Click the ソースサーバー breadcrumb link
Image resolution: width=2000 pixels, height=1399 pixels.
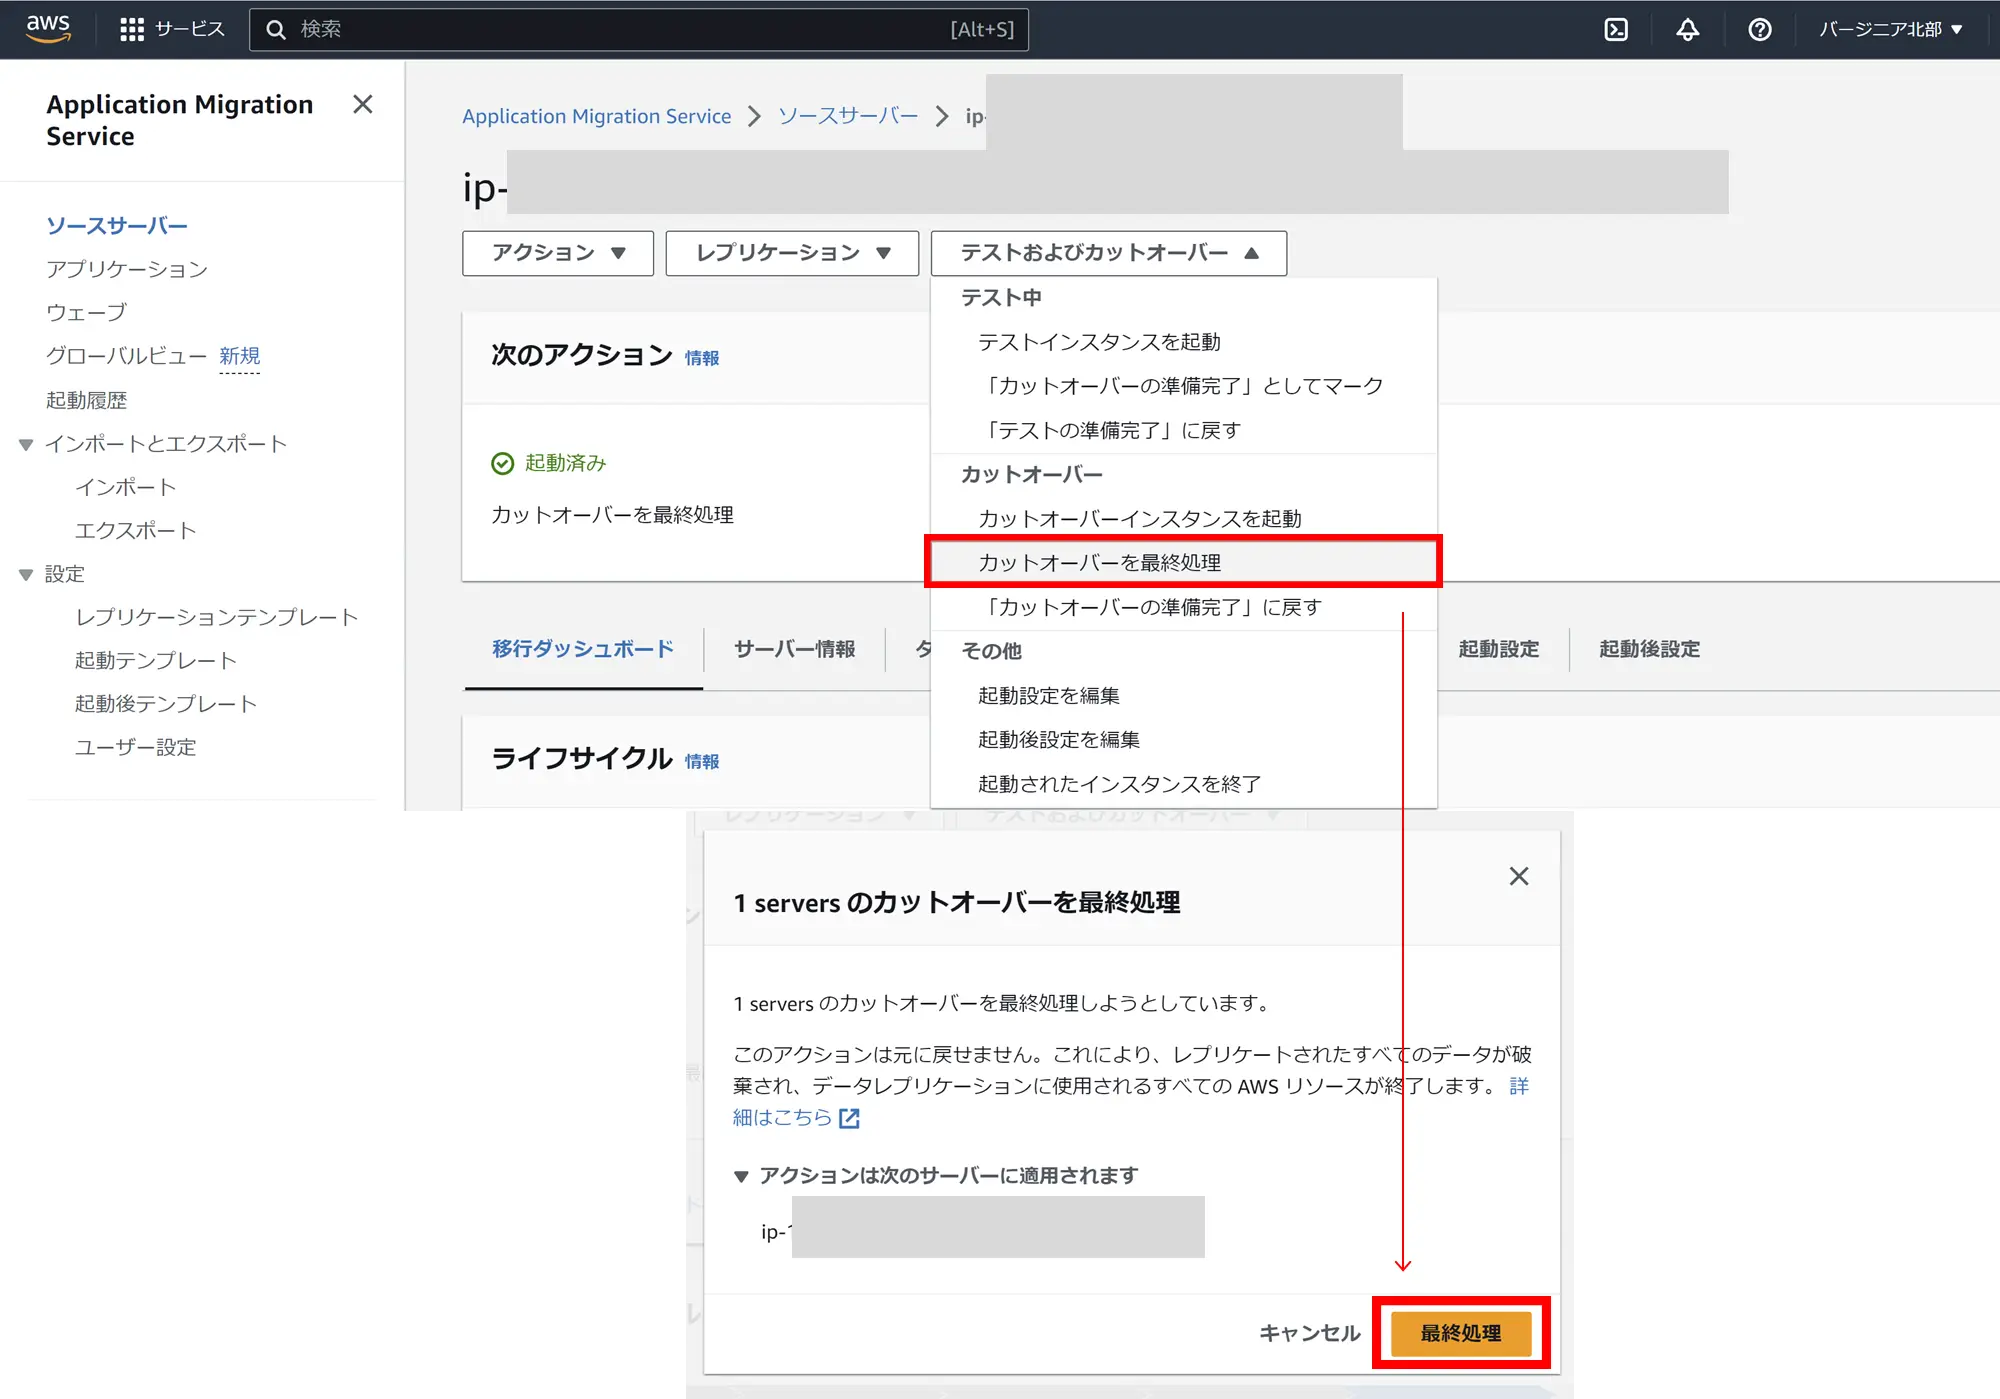tap(848, 116)
